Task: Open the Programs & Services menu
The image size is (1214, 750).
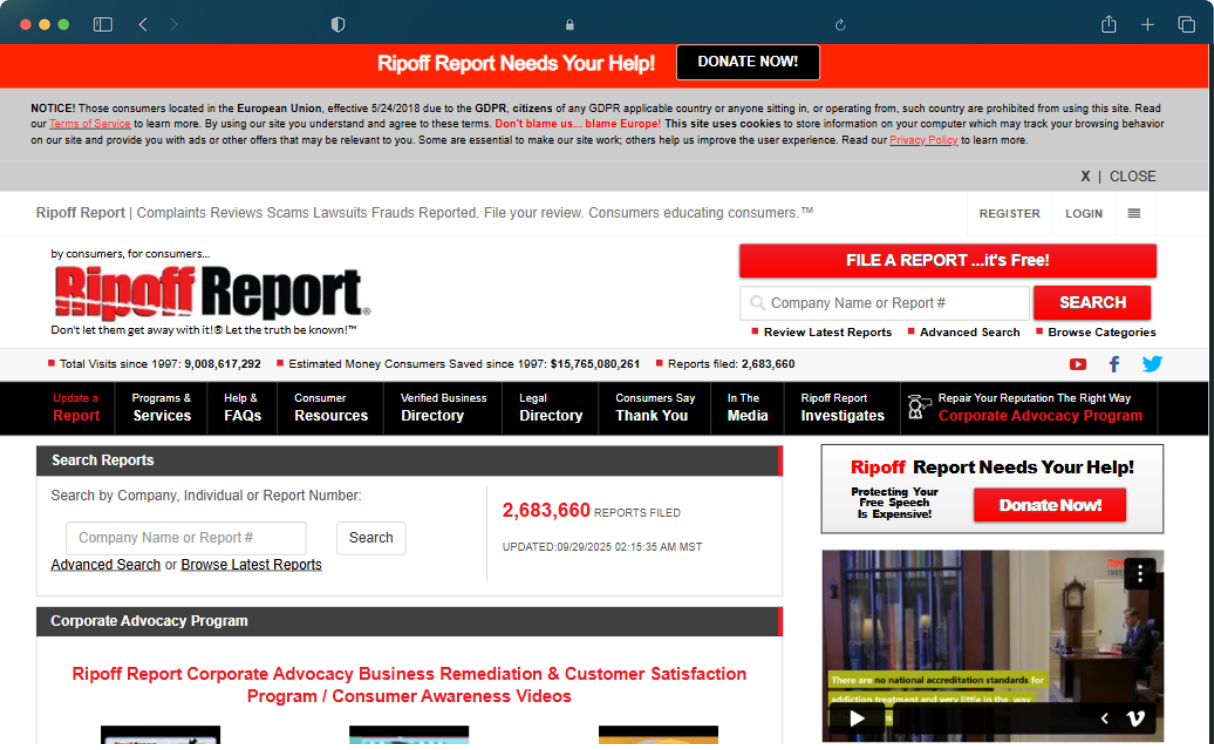Action: click(x=161, y=407)
